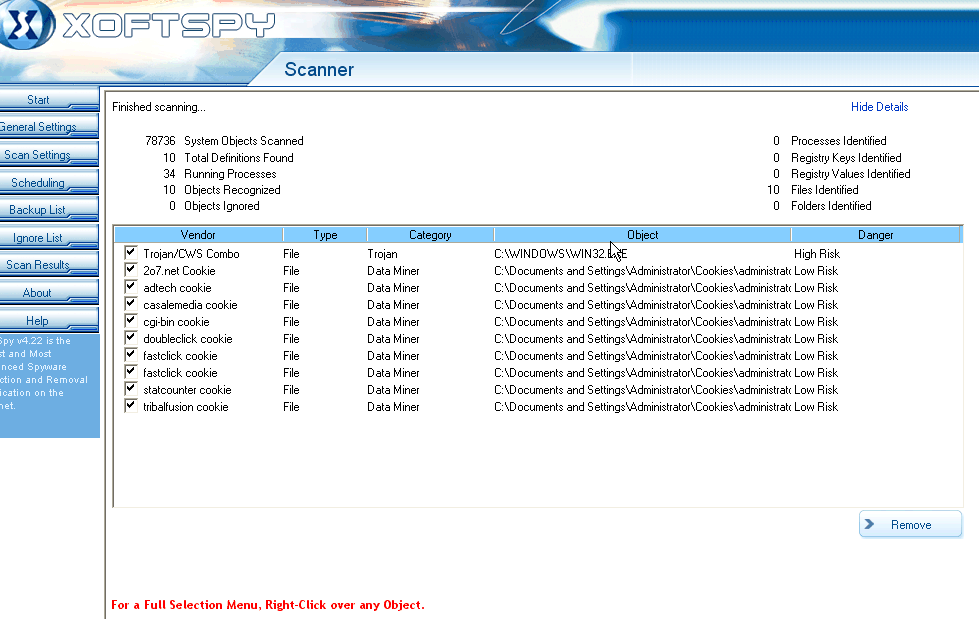Uncheck the cgi-bin cookie checkbox

pos(130,320)
